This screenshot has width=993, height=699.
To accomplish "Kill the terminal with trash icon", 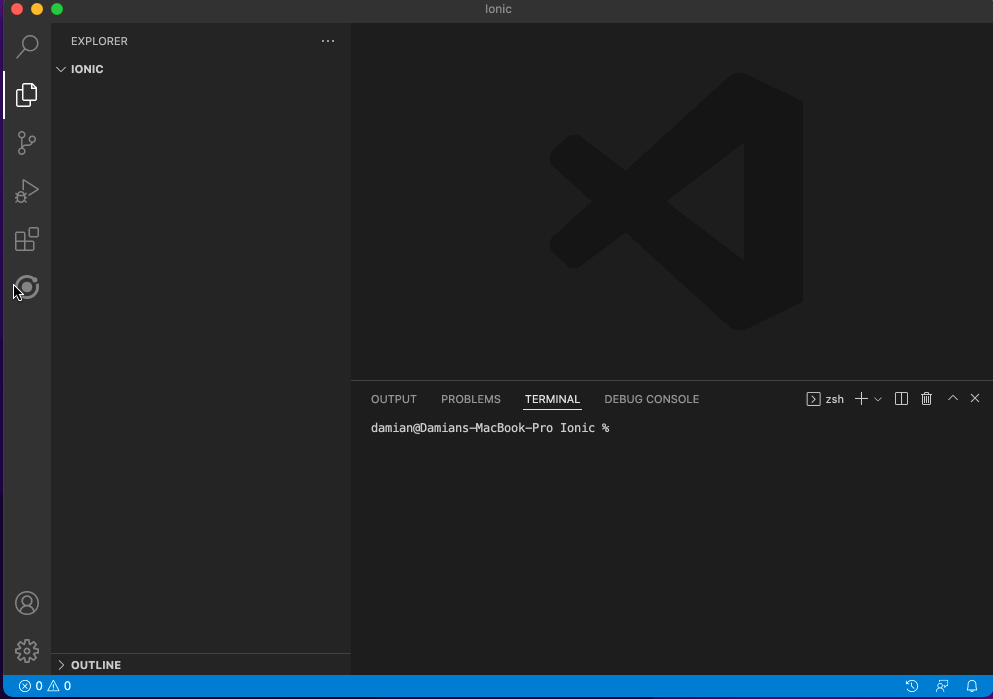I will pyautogui.click(x=926, y=399).
